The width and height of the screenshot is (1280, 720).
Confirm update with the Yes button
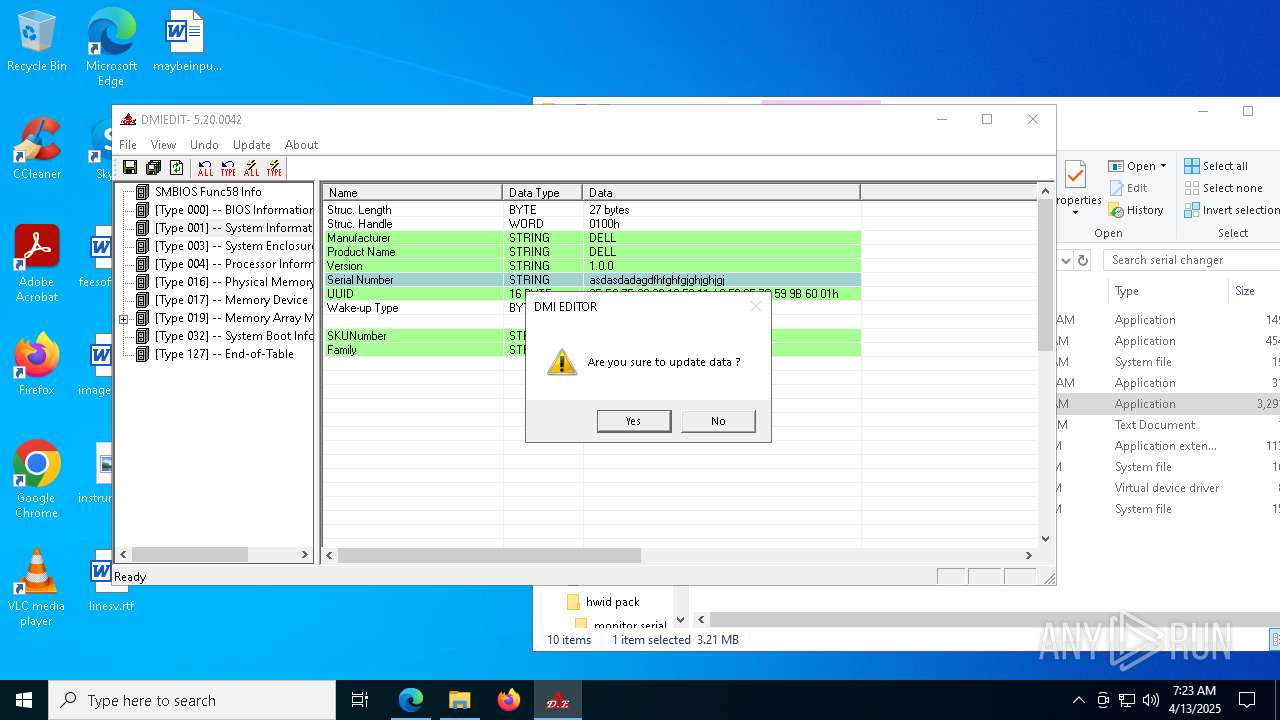[634, 421]
